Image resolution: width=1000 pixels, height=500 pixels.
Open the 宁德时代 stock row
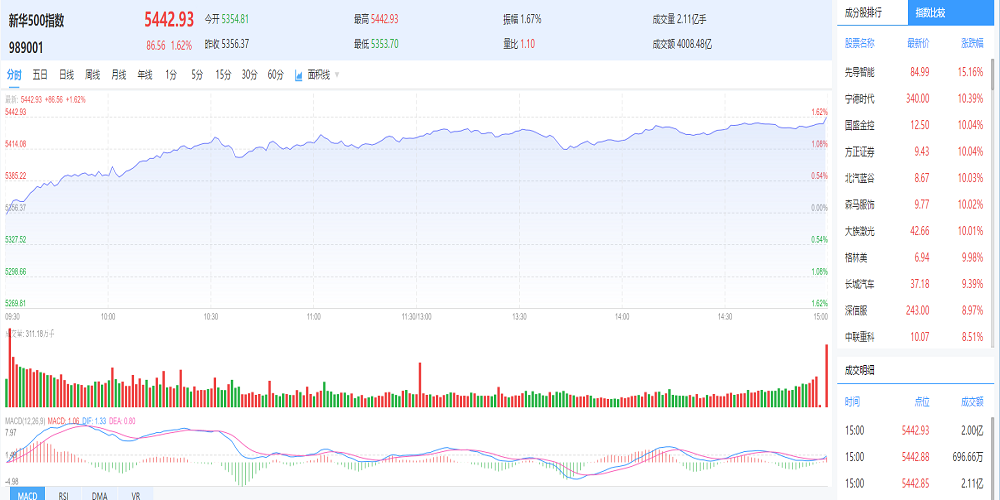tap(860, 98)
